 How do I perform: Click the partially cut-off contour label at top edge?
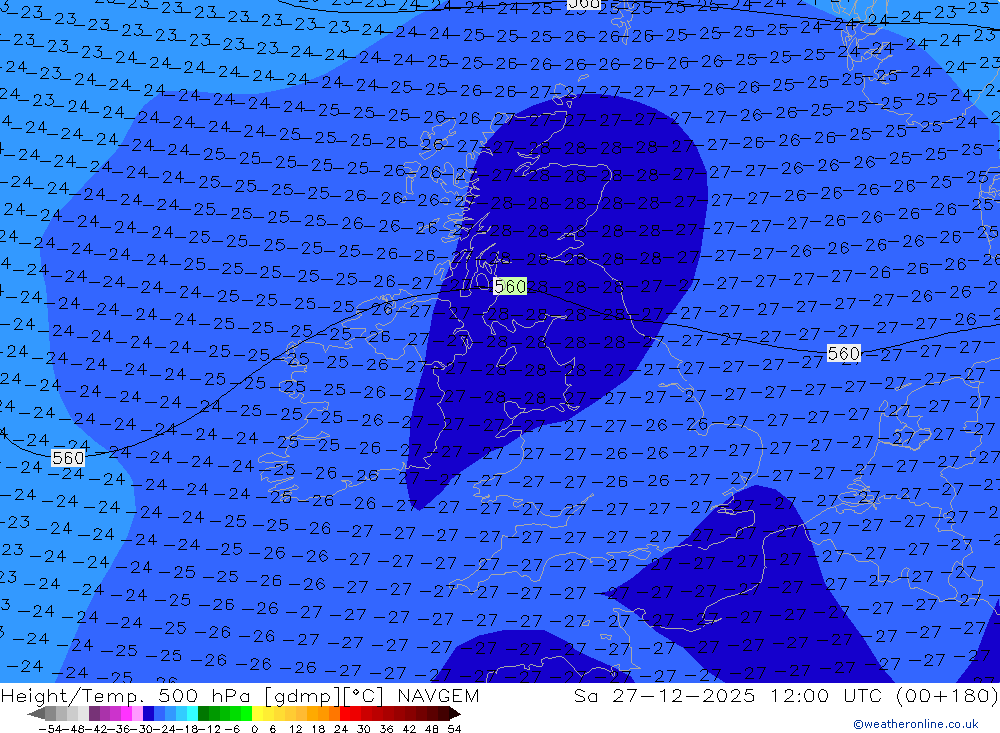pos(583,4)
